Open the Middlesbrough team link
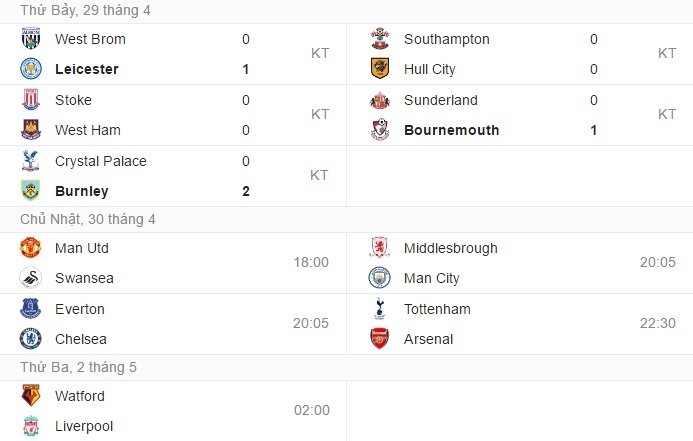693x441 pixels. click(450, 248)
